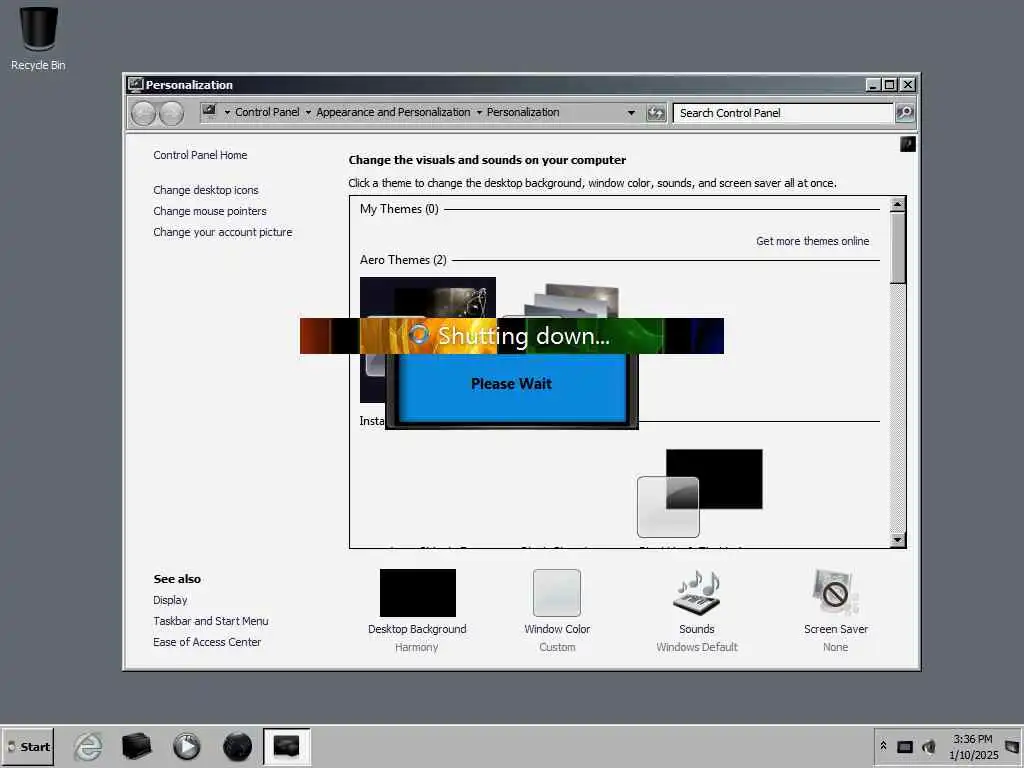Expand Personalization breadcrumb dropdown arrow
This screenshot has width=1024, height=768.
[479, 112]
